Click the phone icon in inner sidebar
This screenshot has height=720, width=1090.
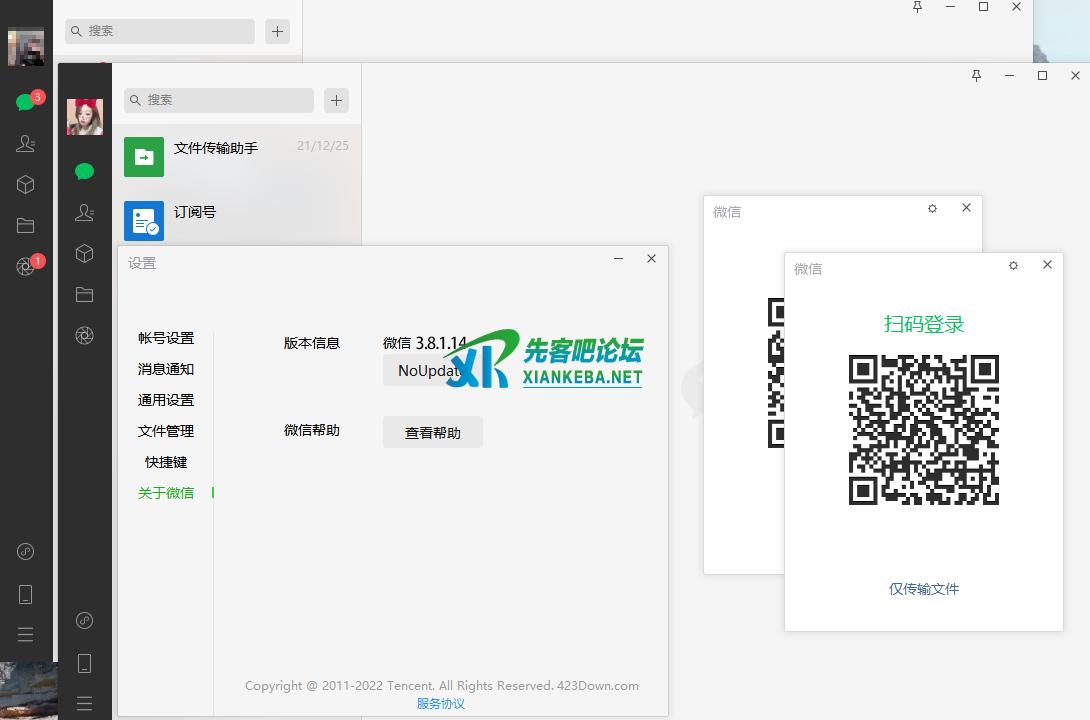pyautogui.click(x=85, y=663)
